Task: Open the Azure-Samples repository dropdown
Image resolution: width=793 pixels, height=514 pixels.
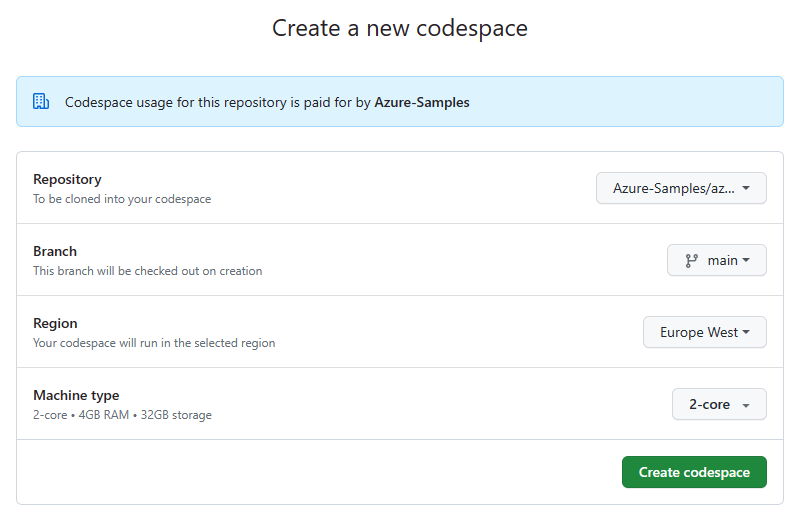Action: coord(681,188)
